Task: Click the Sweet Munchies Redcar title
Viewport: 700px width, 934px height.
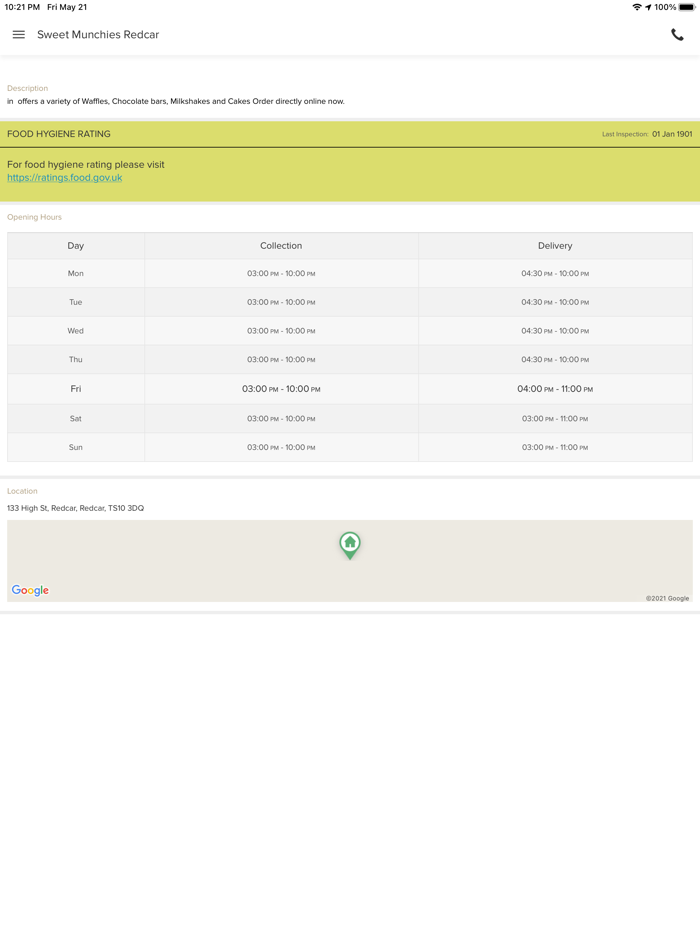Action: pyautogui.click(x=98, y=35)
